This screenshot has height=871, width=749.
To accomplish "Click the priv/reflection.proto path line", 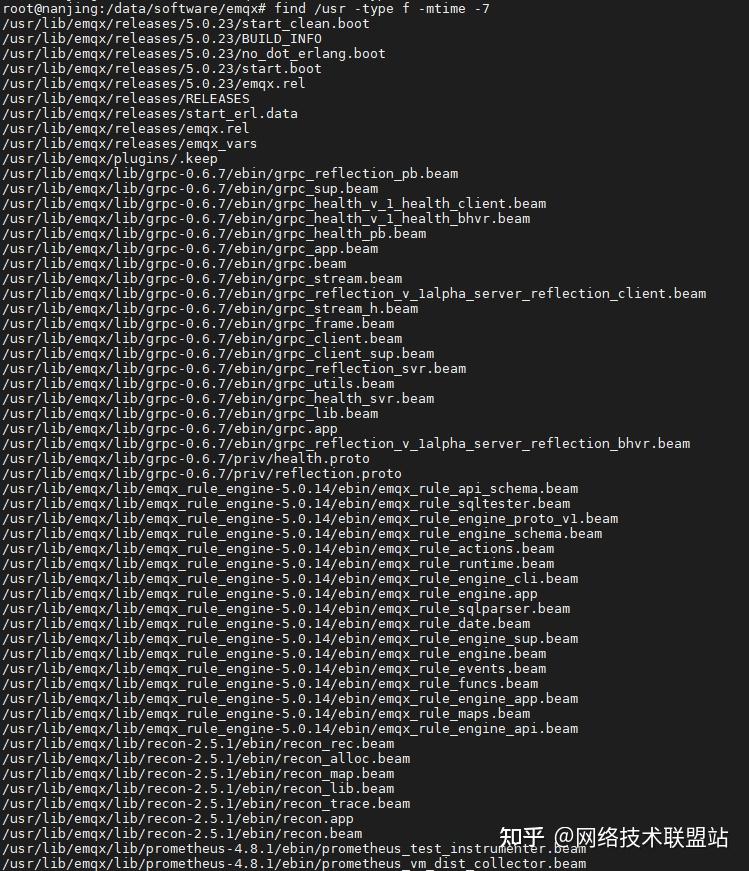I will 201,473.
